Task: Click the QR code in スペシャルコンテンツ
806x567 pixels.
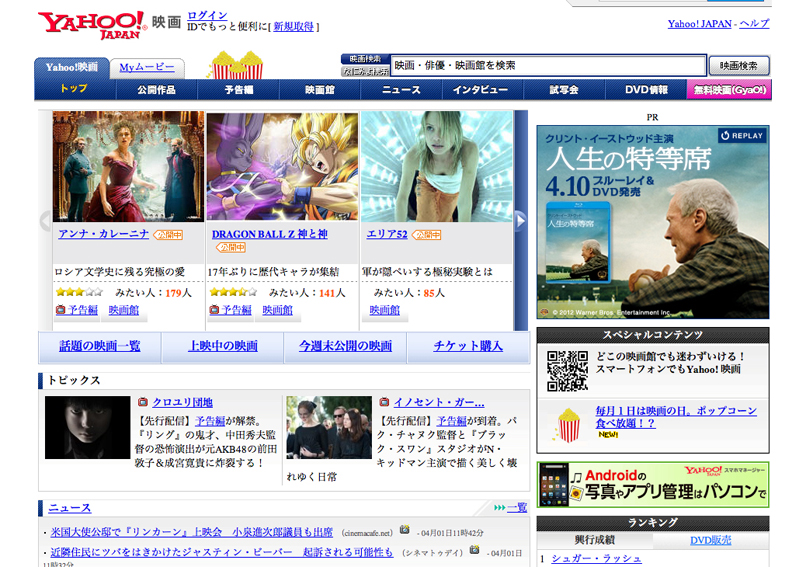Action: click(567, 370)
